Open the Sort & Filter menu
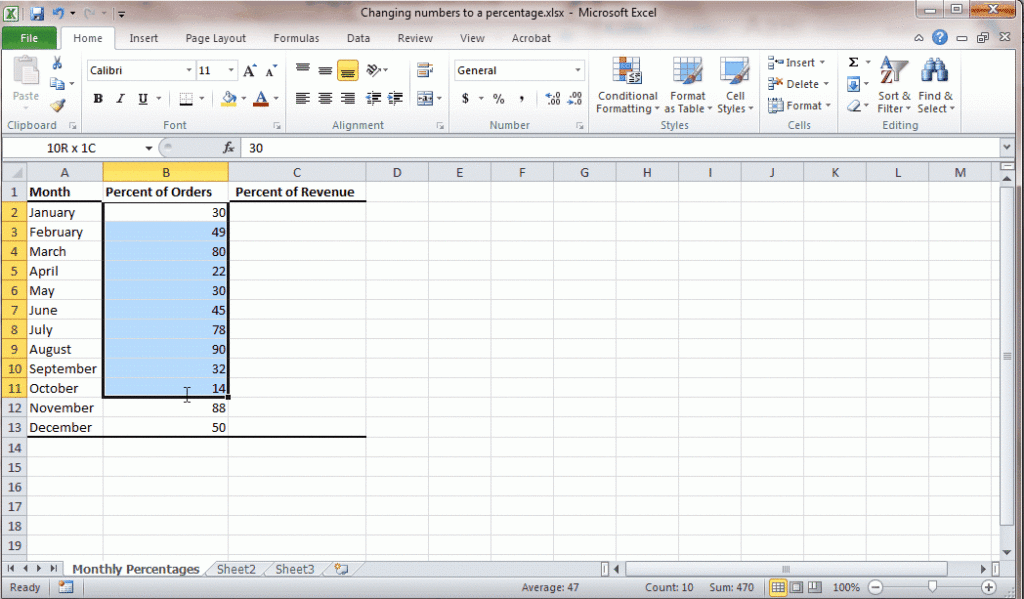This screenshot has width=1024, height=599. coord(893,85)
